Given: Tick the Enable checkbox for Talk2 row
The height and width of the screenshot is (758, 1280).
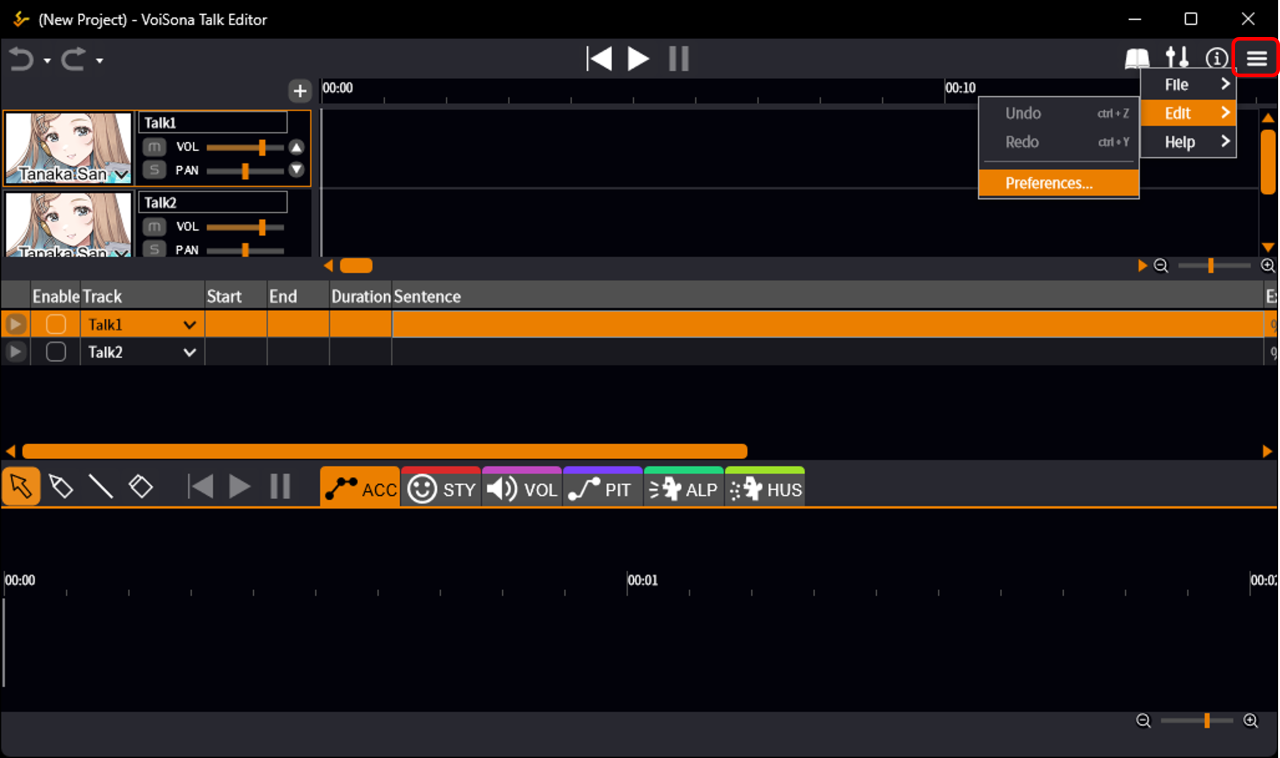Looking at the screenshot, I should coord(56,352).
